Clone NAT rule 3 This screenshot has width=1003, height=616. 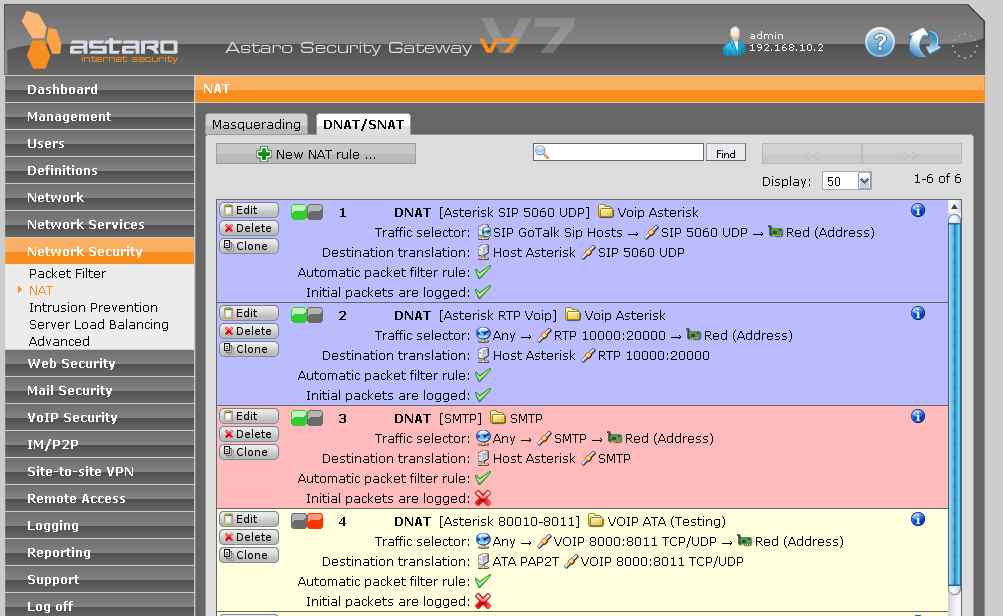coord(249,452)
